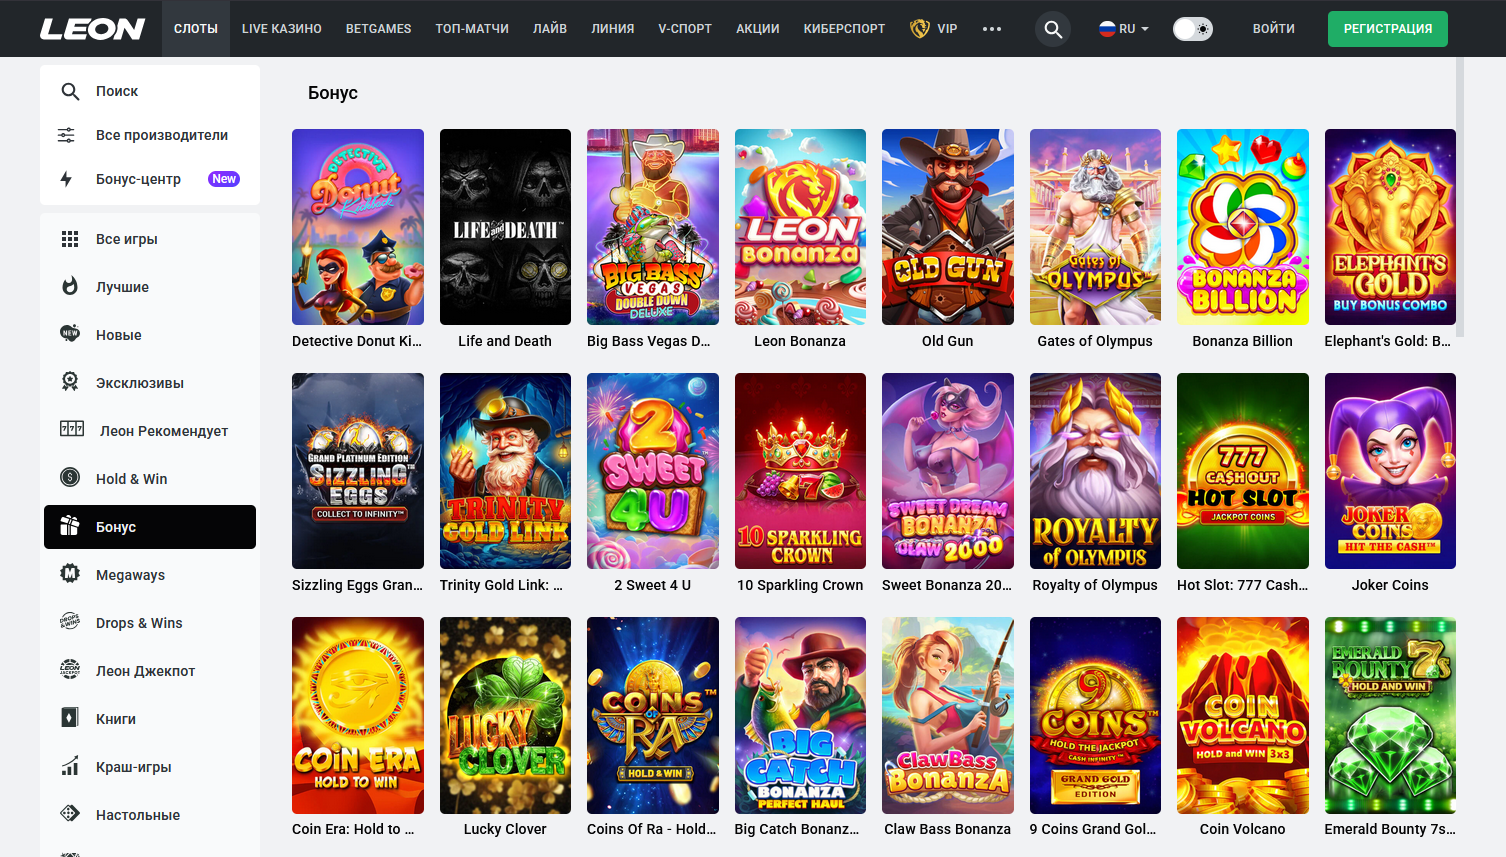Screen dimensions: 1506x857
Task: Click the gift box icon for Бонус
Action: point(70,526)
